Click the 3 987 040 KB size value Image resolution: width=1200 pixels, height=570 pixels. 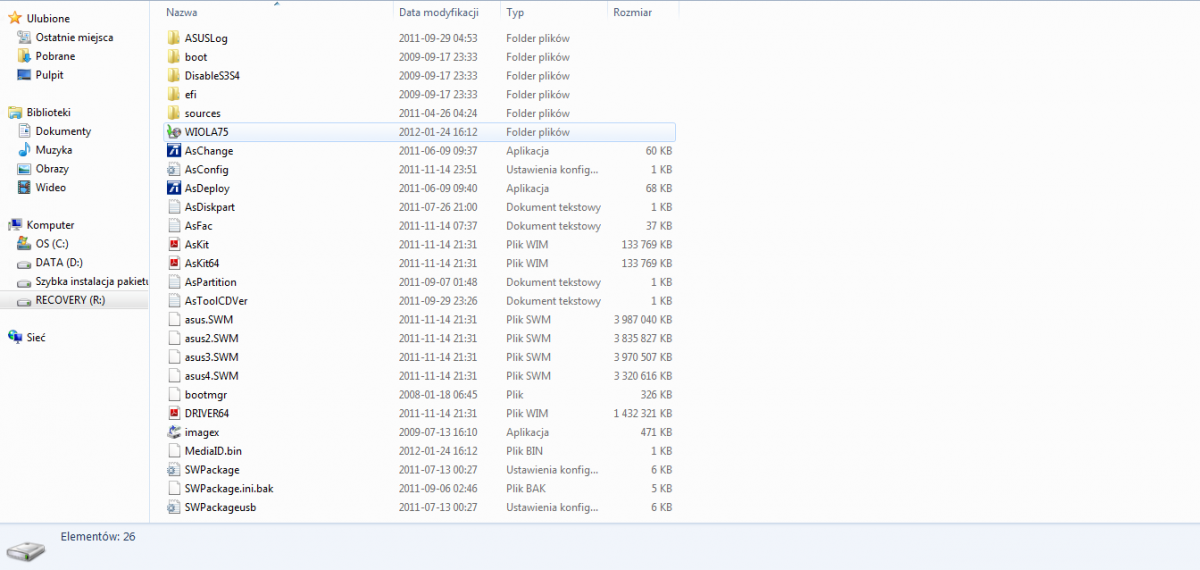643,320
